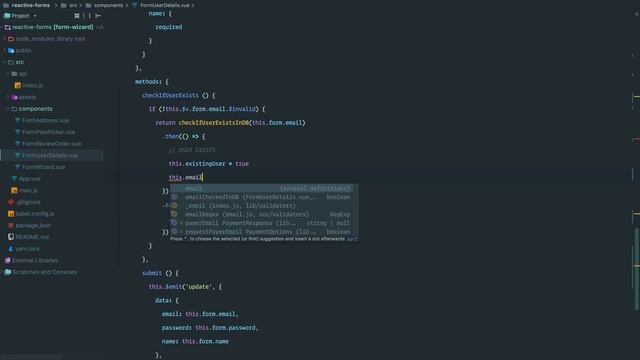Click the index.js JavaScript file icon
This screenshot has height=360, width=640.
click(18, 86)
